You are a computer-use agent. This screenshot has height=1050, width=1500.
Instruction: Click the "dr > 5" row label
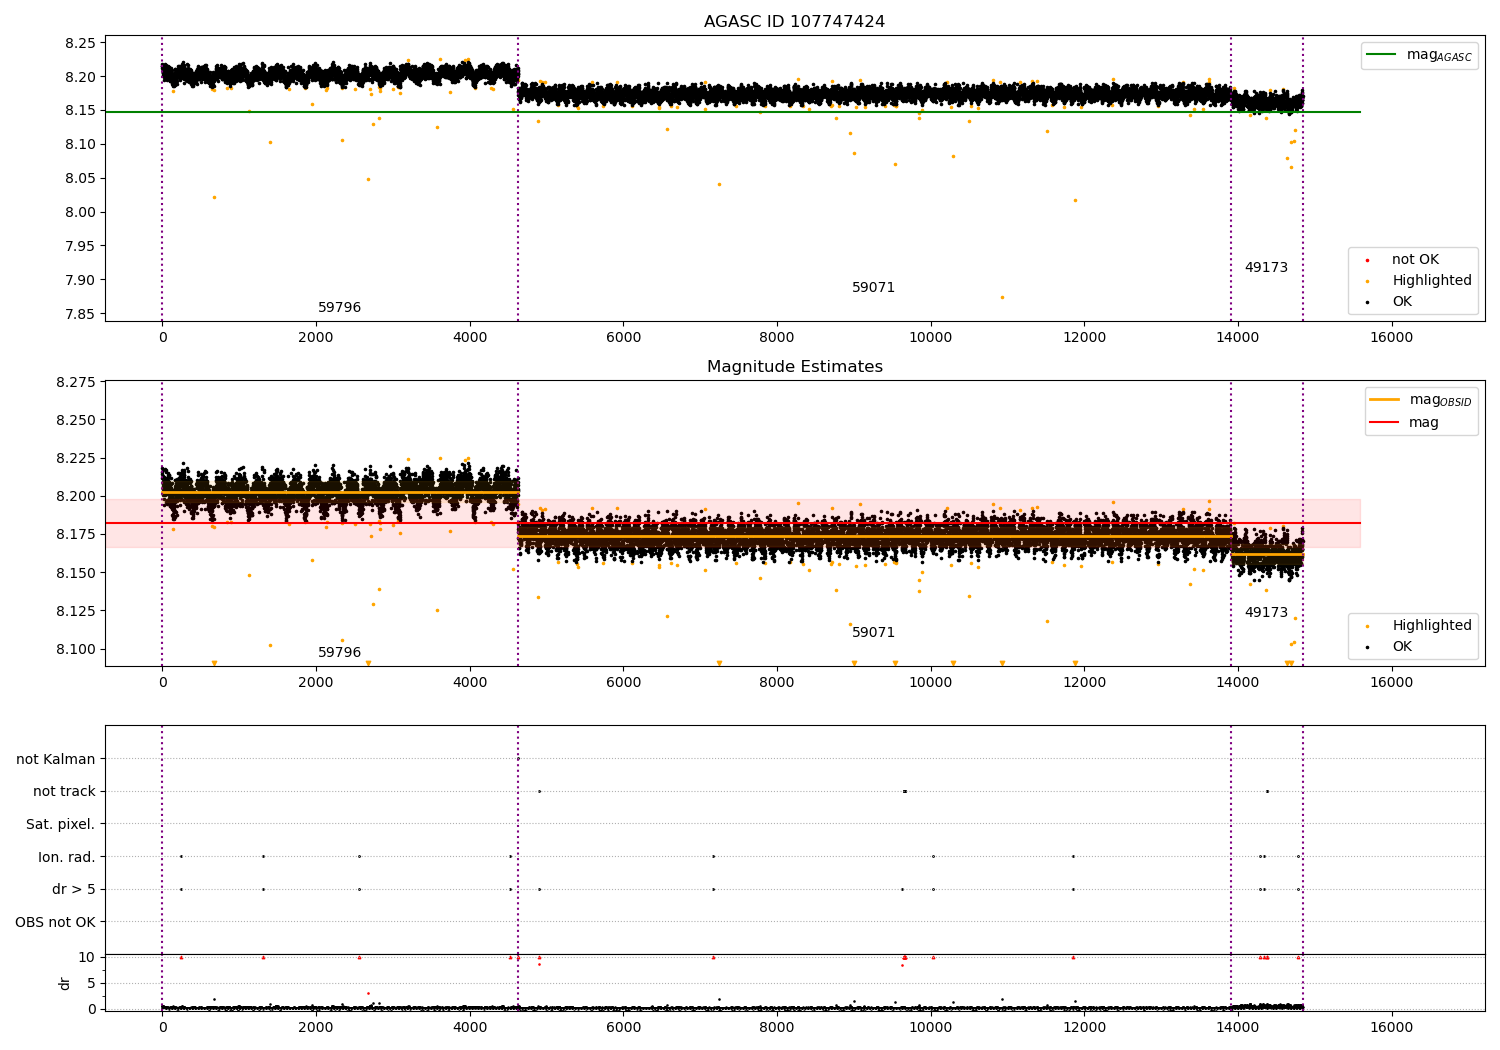(74, 890)
